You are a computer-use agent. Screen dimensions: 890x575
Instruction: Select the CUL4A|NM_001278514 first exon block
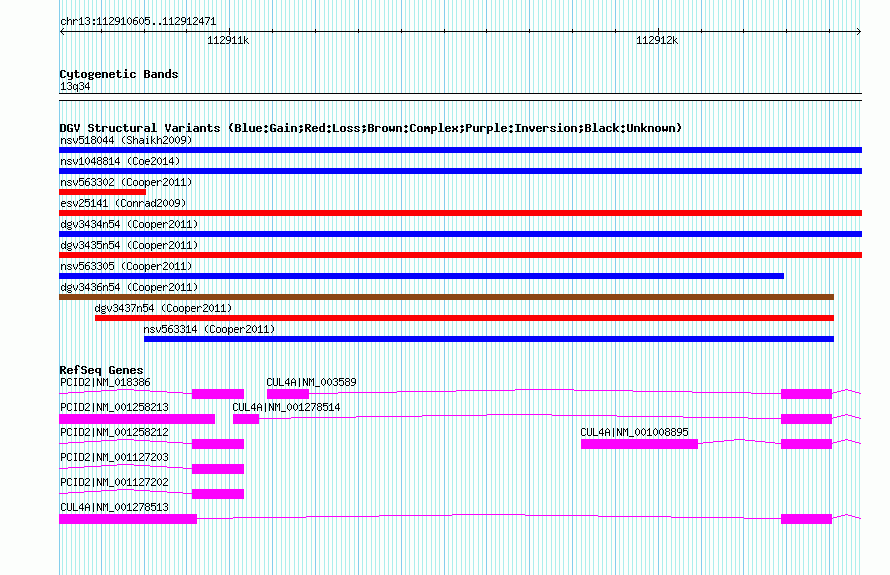click(x=246, y=419)
